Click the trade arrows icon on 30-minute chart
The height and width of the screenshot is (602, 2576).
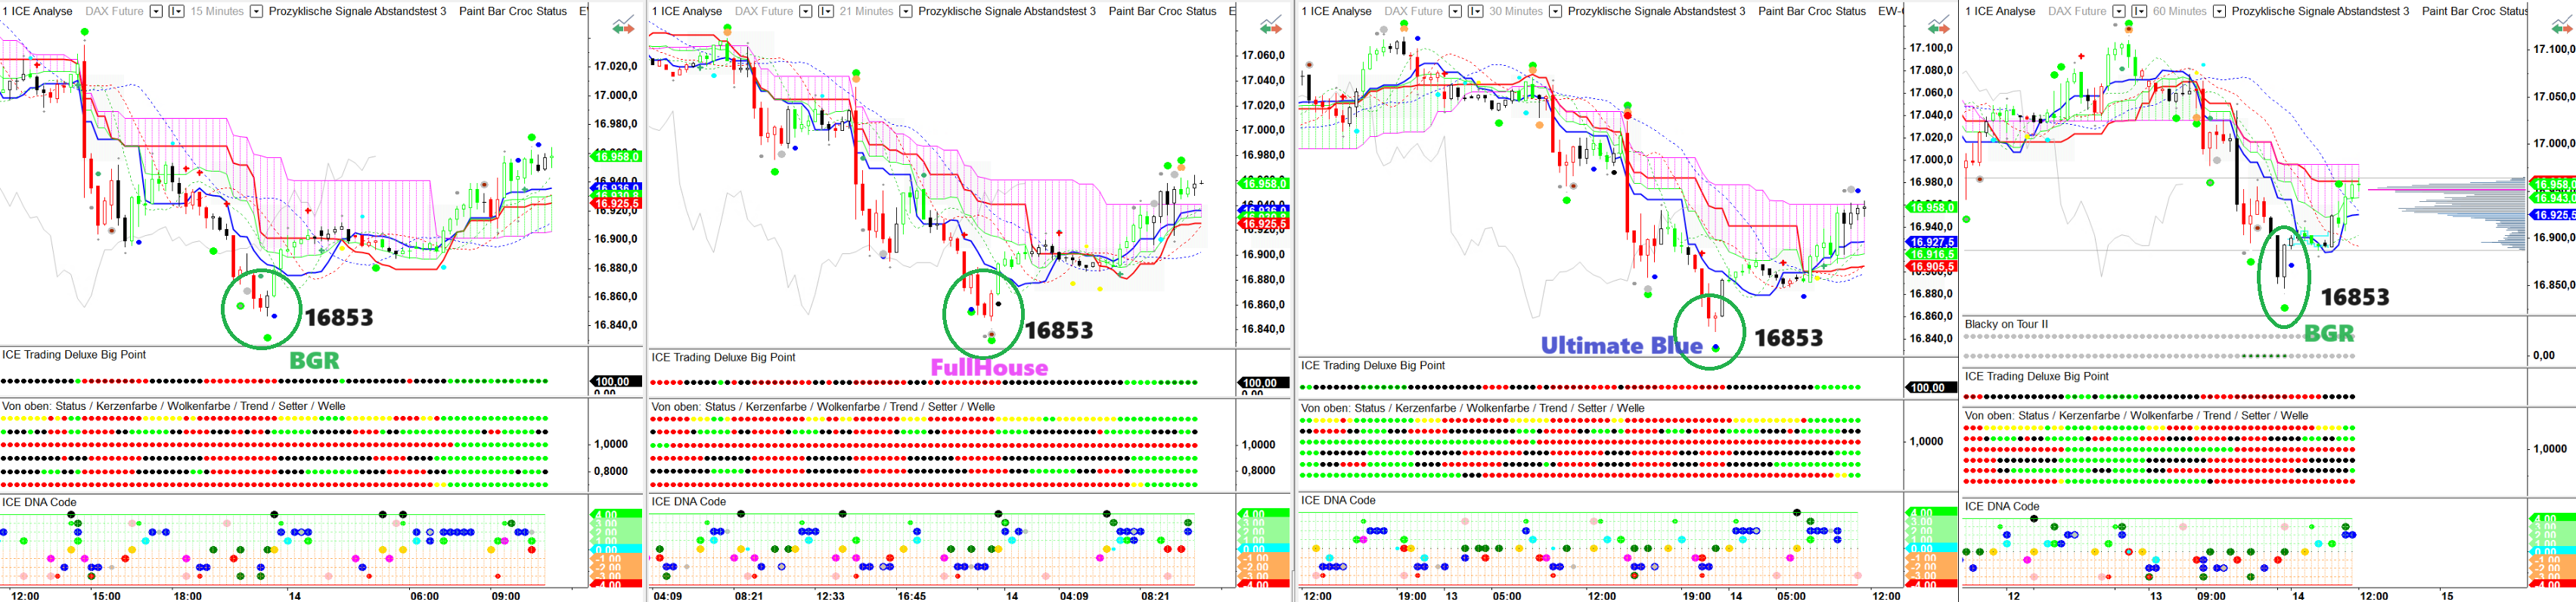[x=1938, y=25]
